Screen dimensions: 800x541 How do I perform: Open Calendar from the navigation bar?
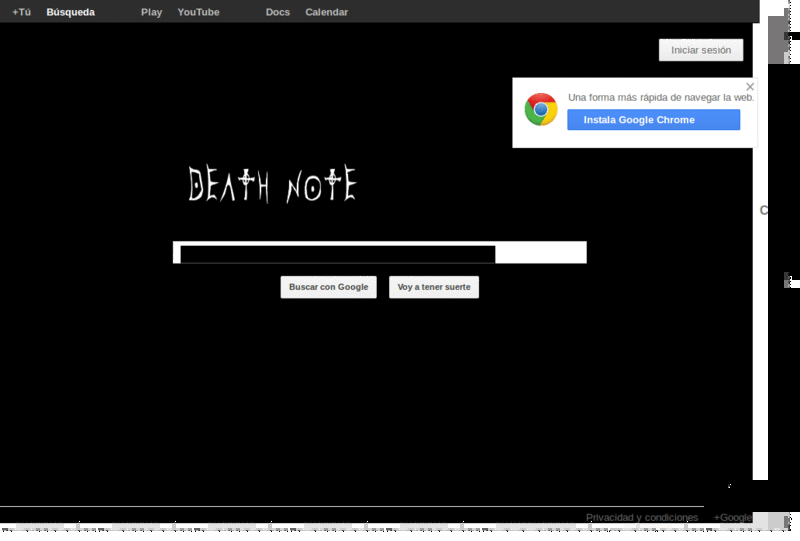(x=327, y=12)
